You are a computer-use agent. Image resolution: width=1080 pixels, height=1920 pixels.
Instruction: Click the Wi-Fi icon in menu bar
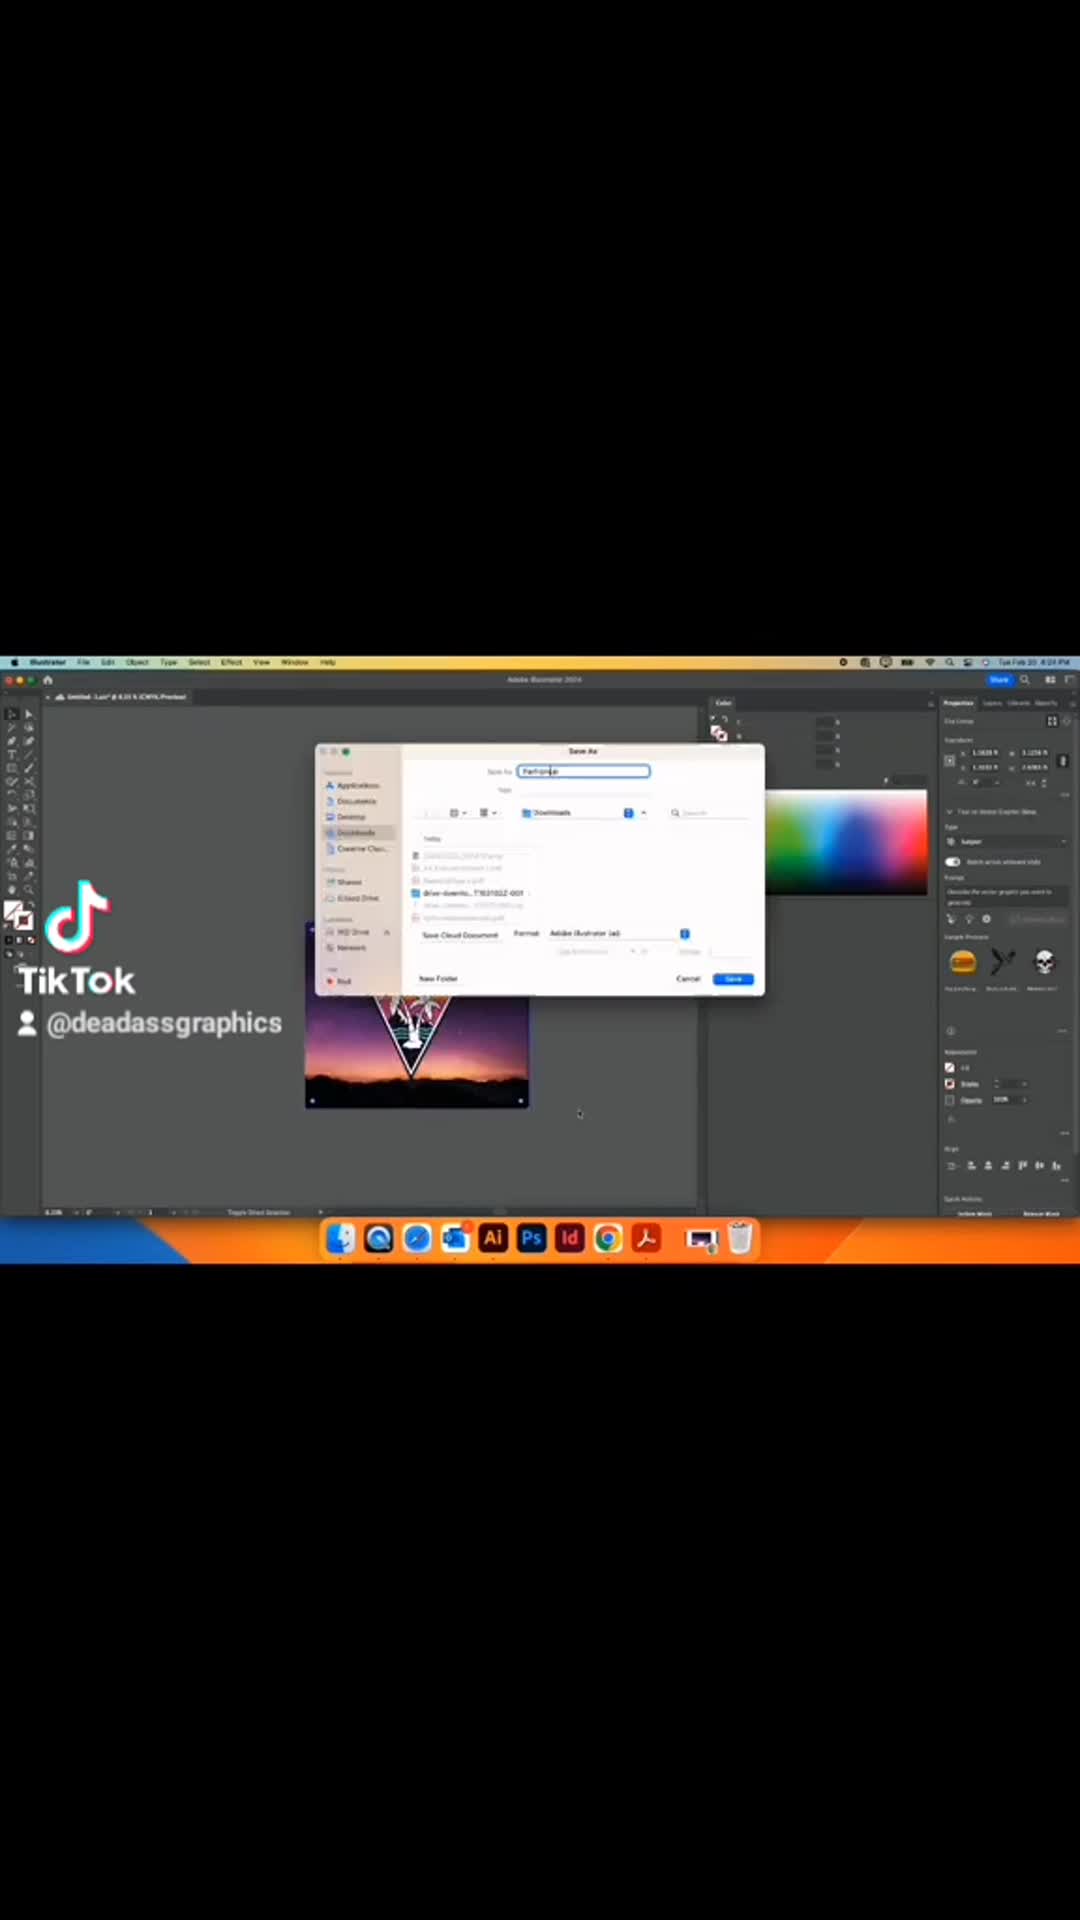coord(929,662)
